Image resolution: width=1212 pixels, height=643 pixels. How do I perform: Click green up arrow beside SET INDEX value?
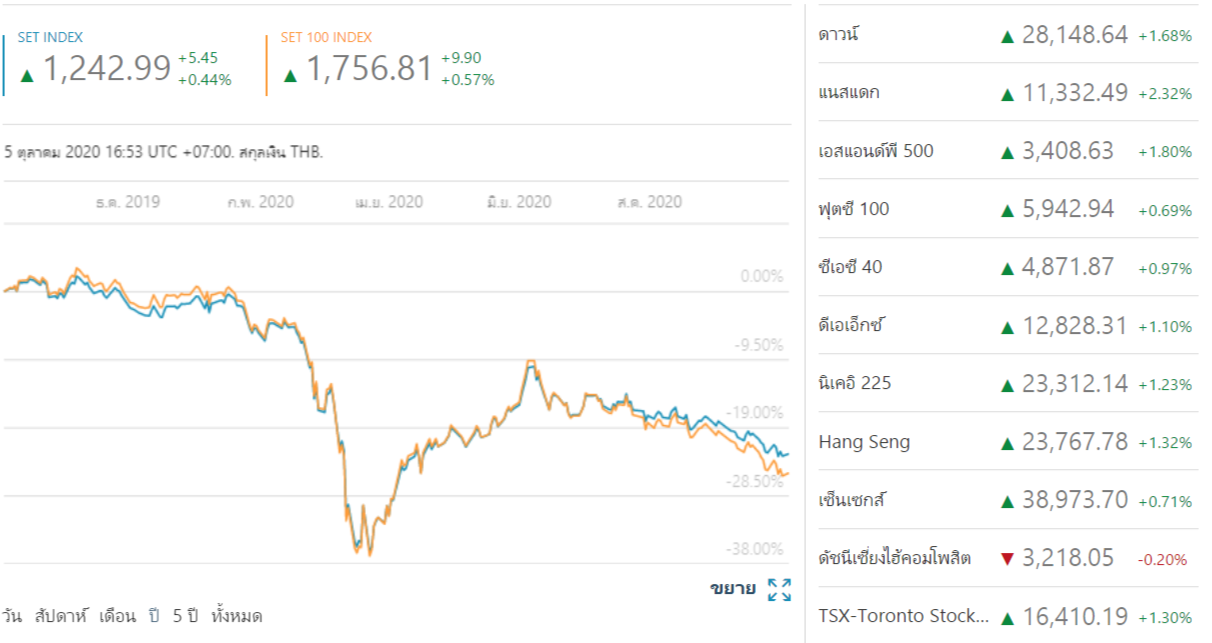(x=27, y=75)
